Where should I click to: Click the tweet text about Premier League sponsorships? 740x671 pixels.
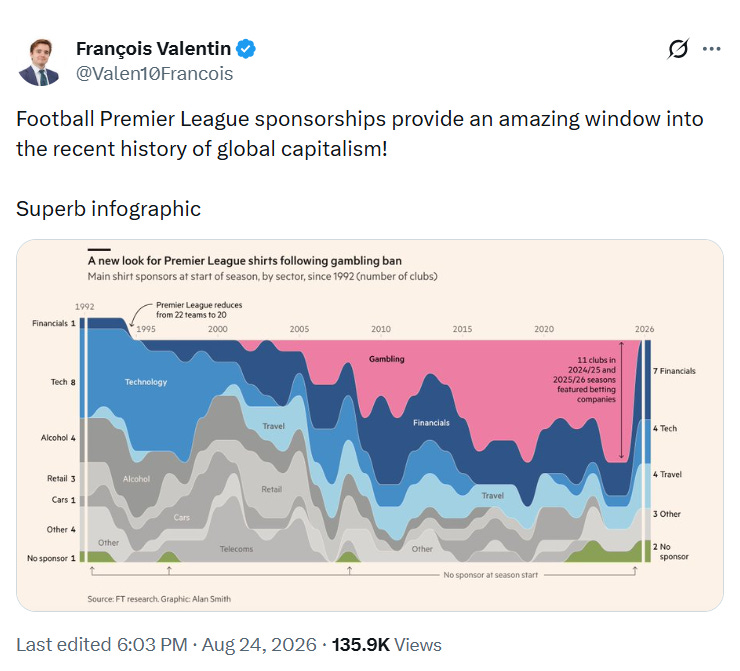click(360, 134)
